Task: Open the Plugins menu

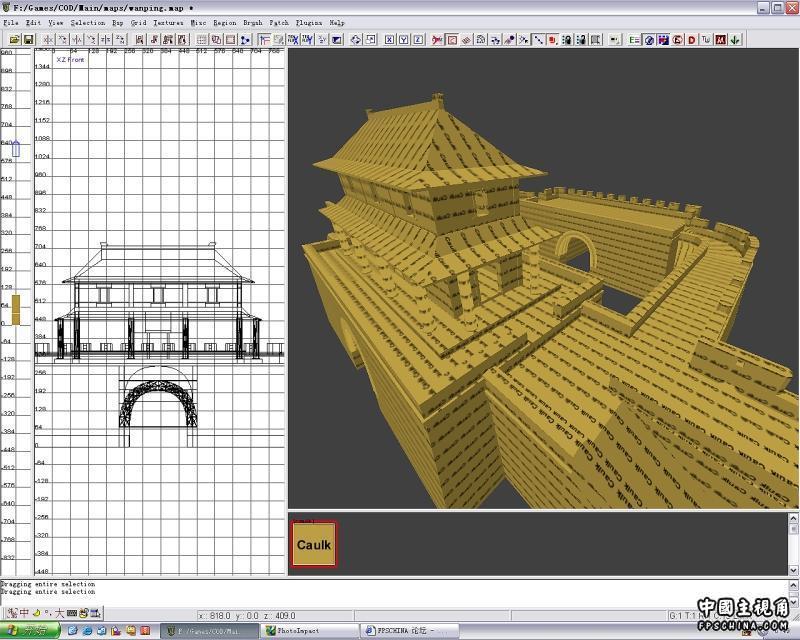Action: tap(309, 21)
